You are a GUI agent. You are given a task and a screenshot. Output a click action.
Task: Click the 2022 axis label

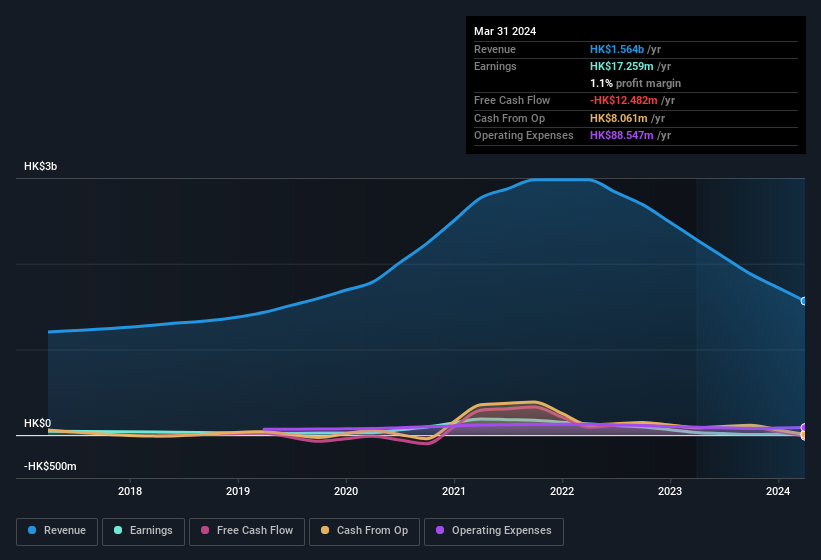562,491
